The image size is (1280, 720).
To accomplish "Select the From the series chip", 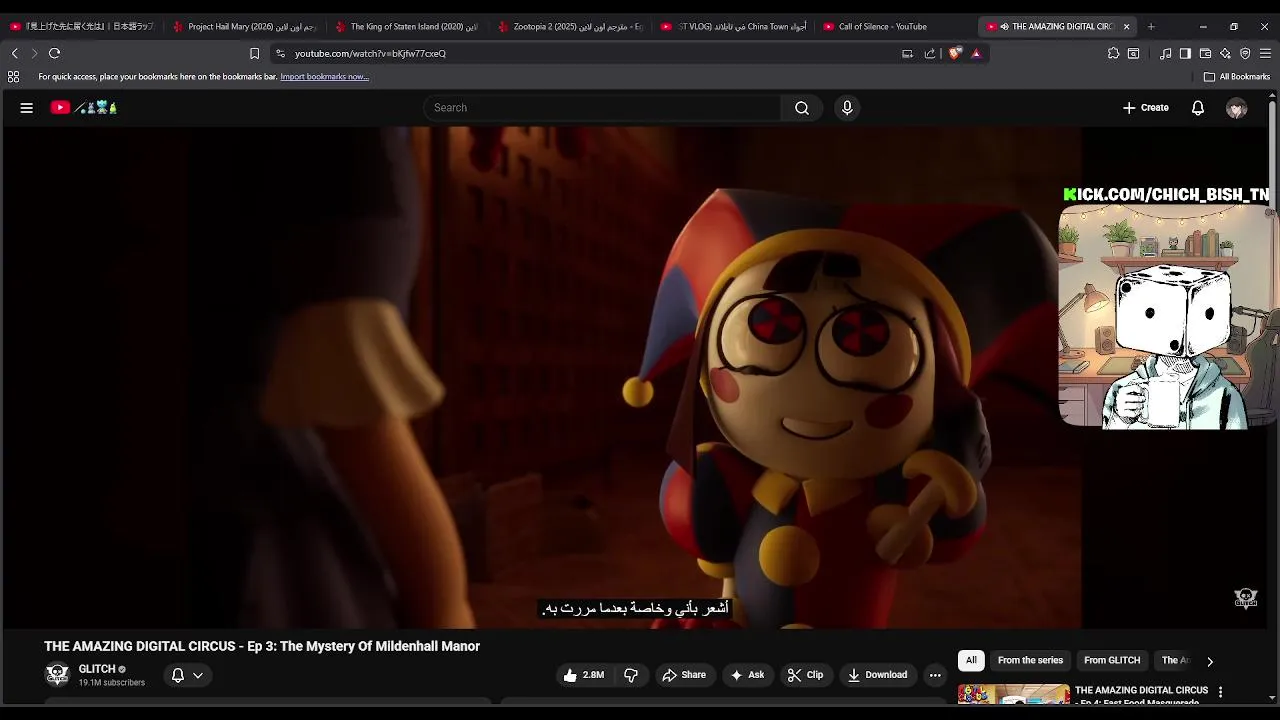I will coord(1030,661).
